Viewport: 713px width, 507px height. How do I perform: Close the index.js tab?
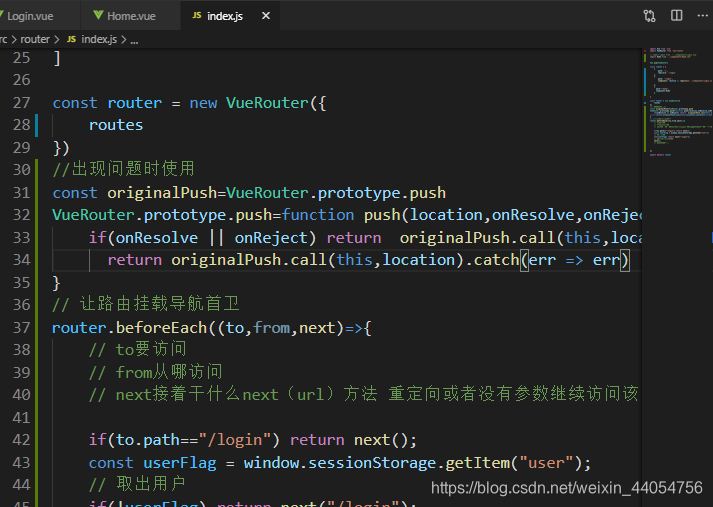tap(266, 16)
